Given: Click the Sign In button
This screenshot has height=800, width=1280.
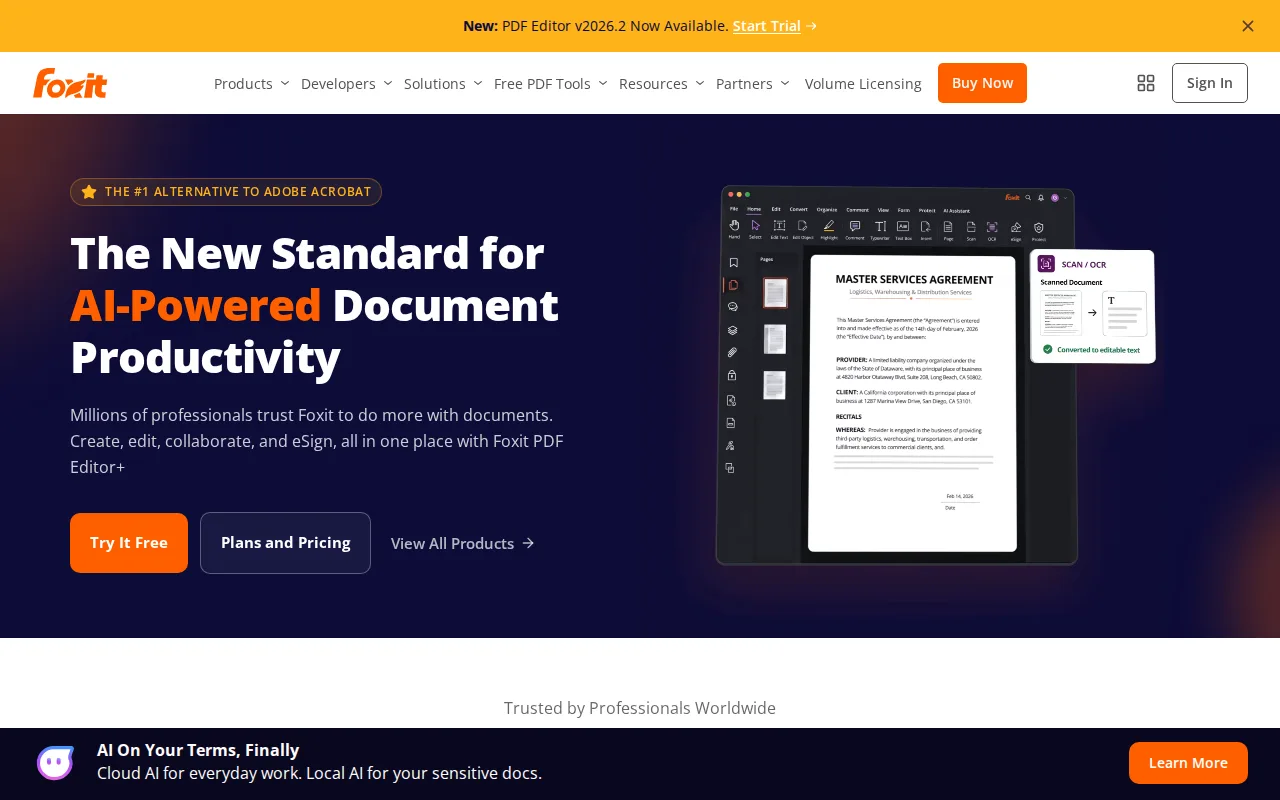Looking at the screenshot, I should tap(1210, 83).
